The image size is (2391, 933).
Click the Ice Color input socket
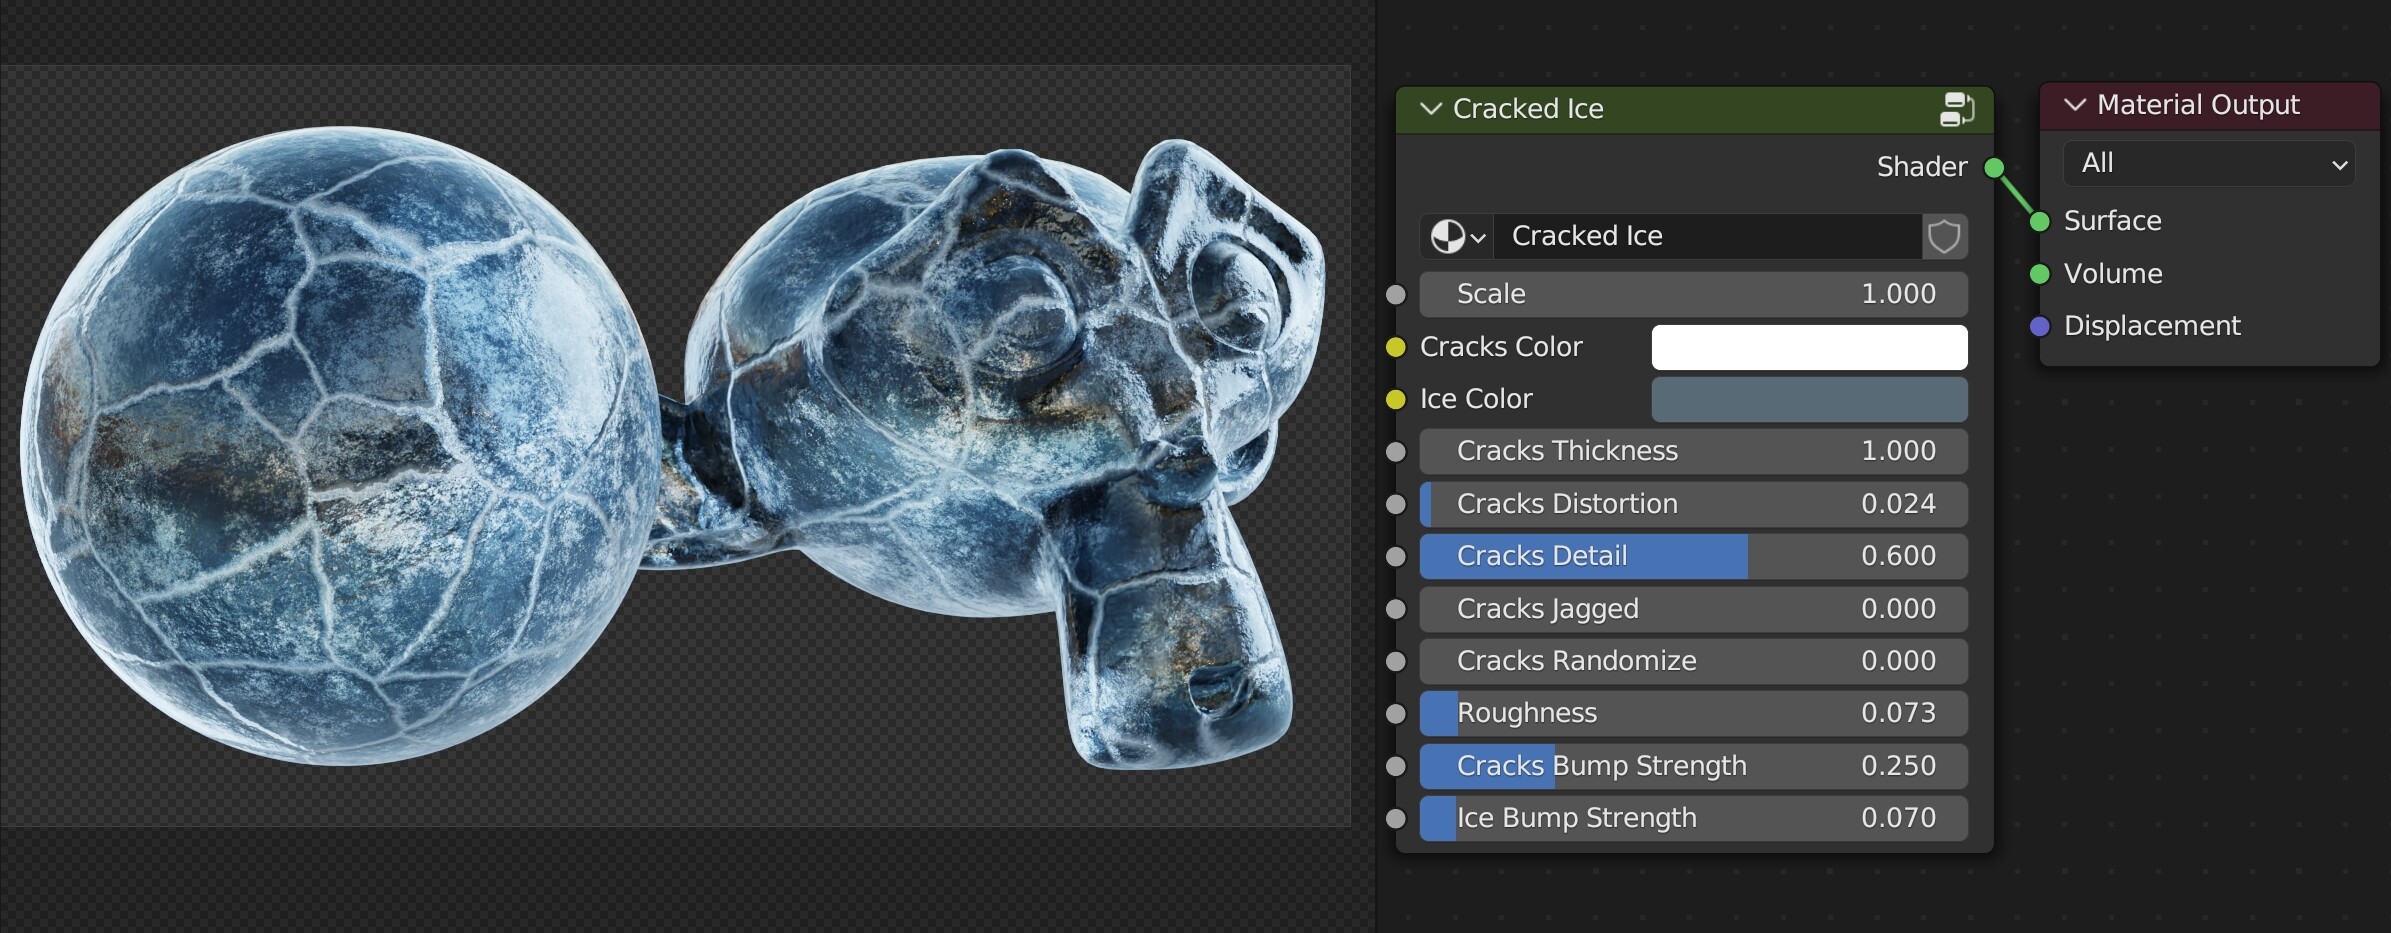(x=1396, y=399)
